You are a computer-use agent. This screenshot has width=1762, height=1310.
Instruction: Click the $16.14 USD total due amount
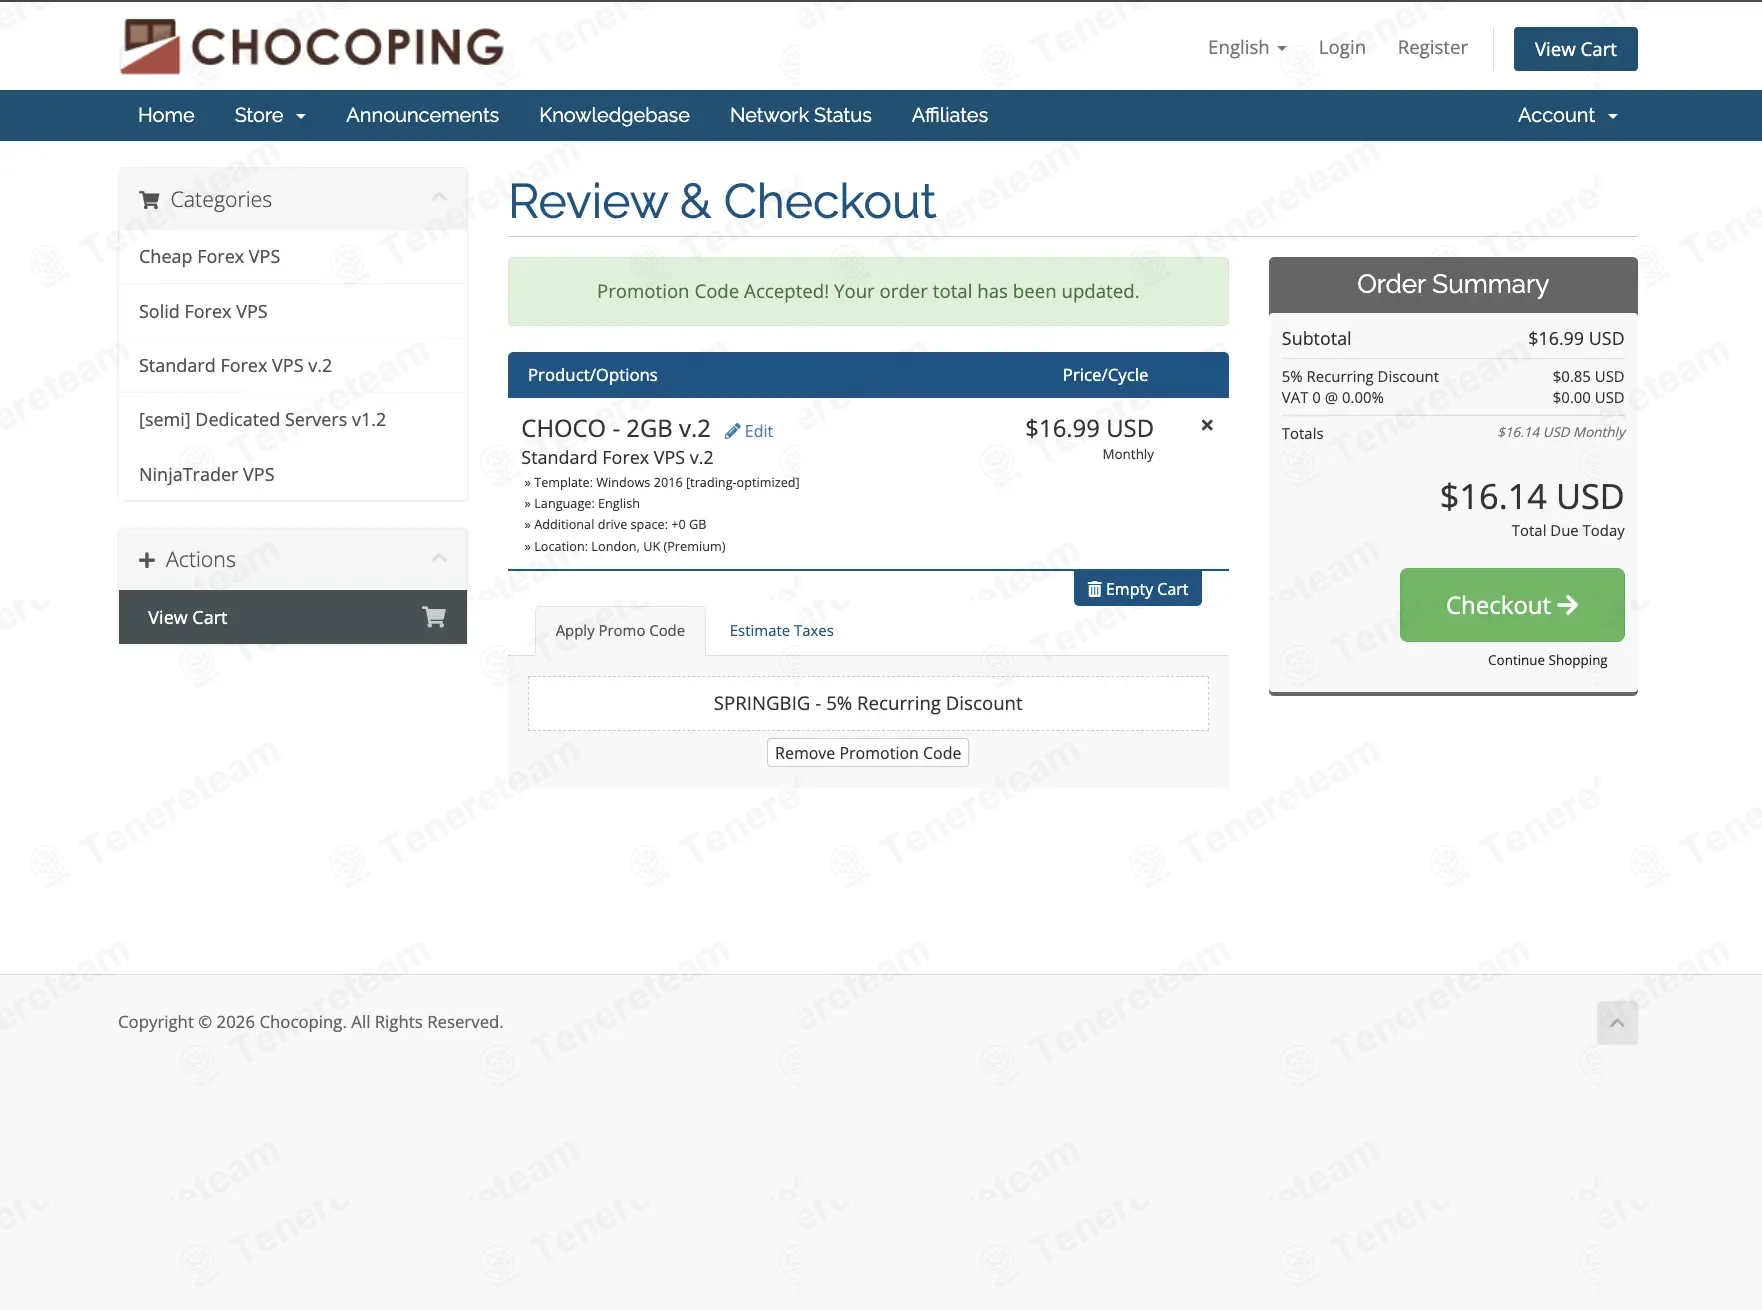pos(1531,497)
